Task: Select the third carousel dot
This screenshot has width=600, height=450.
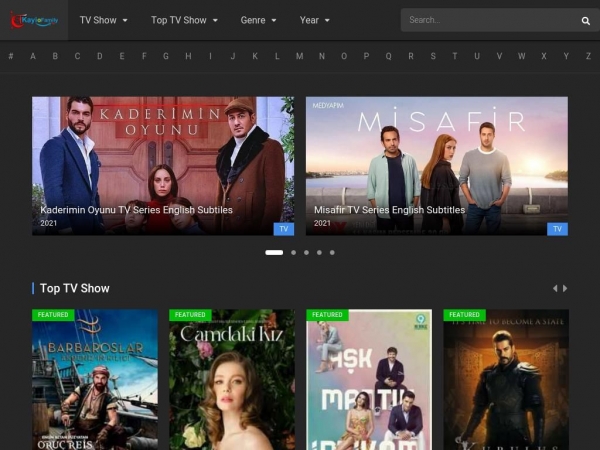Action: pyautogui.click(x=307, y=253)
